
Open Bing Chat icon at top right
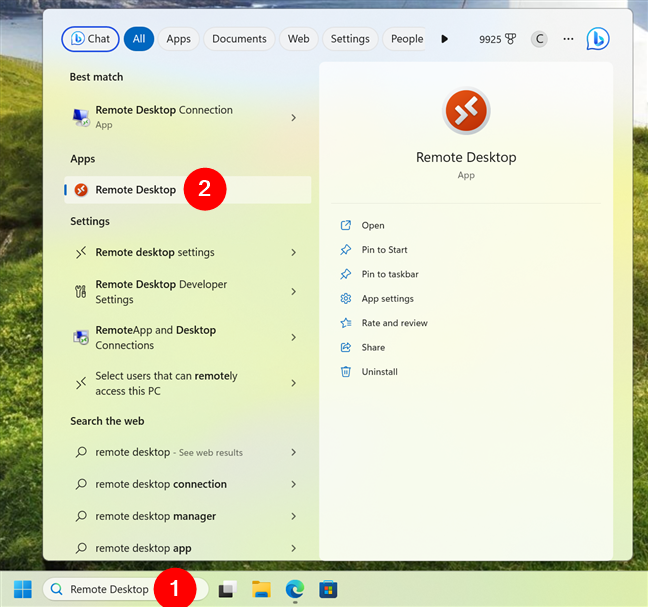point(598,39)
